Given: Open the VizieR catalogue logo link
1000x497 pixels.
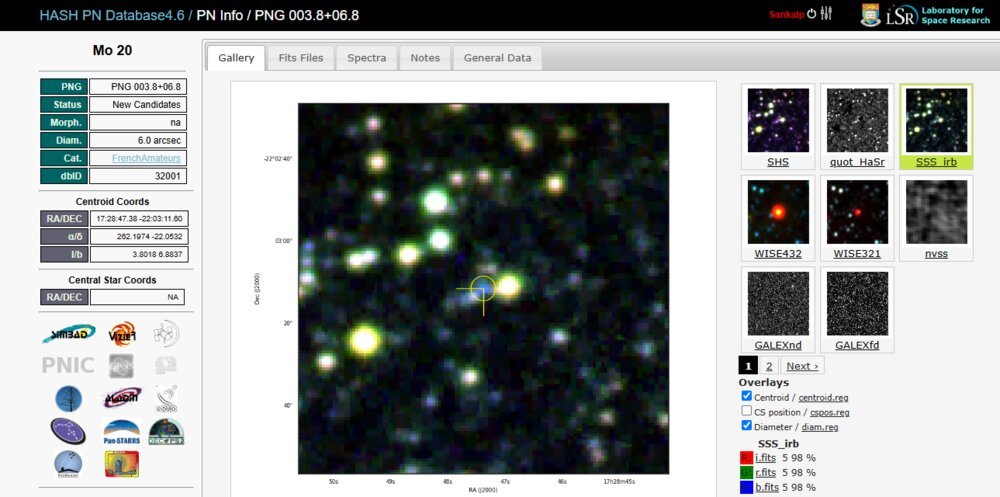Looking at the screenshot, I should 121,333.
